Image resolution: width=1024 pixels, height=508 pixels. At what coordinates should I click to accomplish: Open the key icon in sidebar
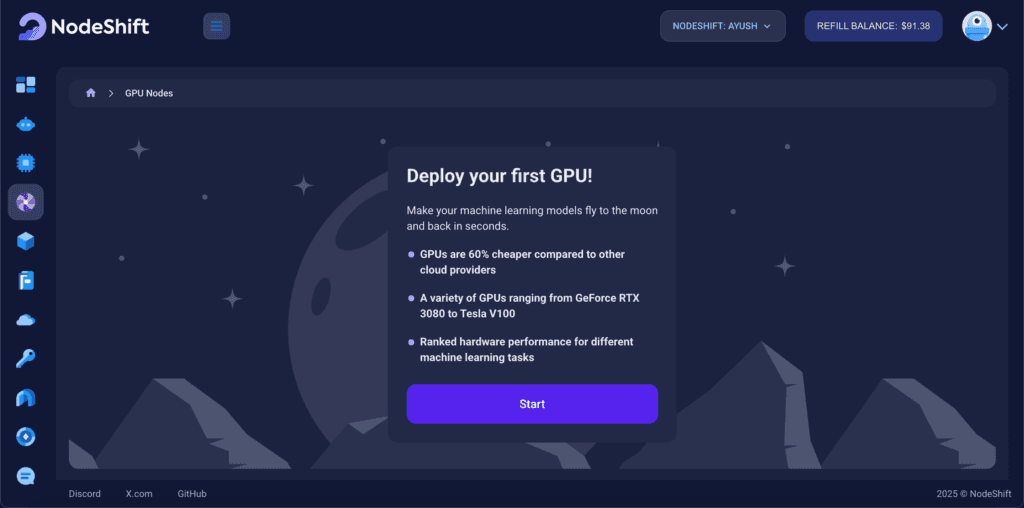pos(25,358)
